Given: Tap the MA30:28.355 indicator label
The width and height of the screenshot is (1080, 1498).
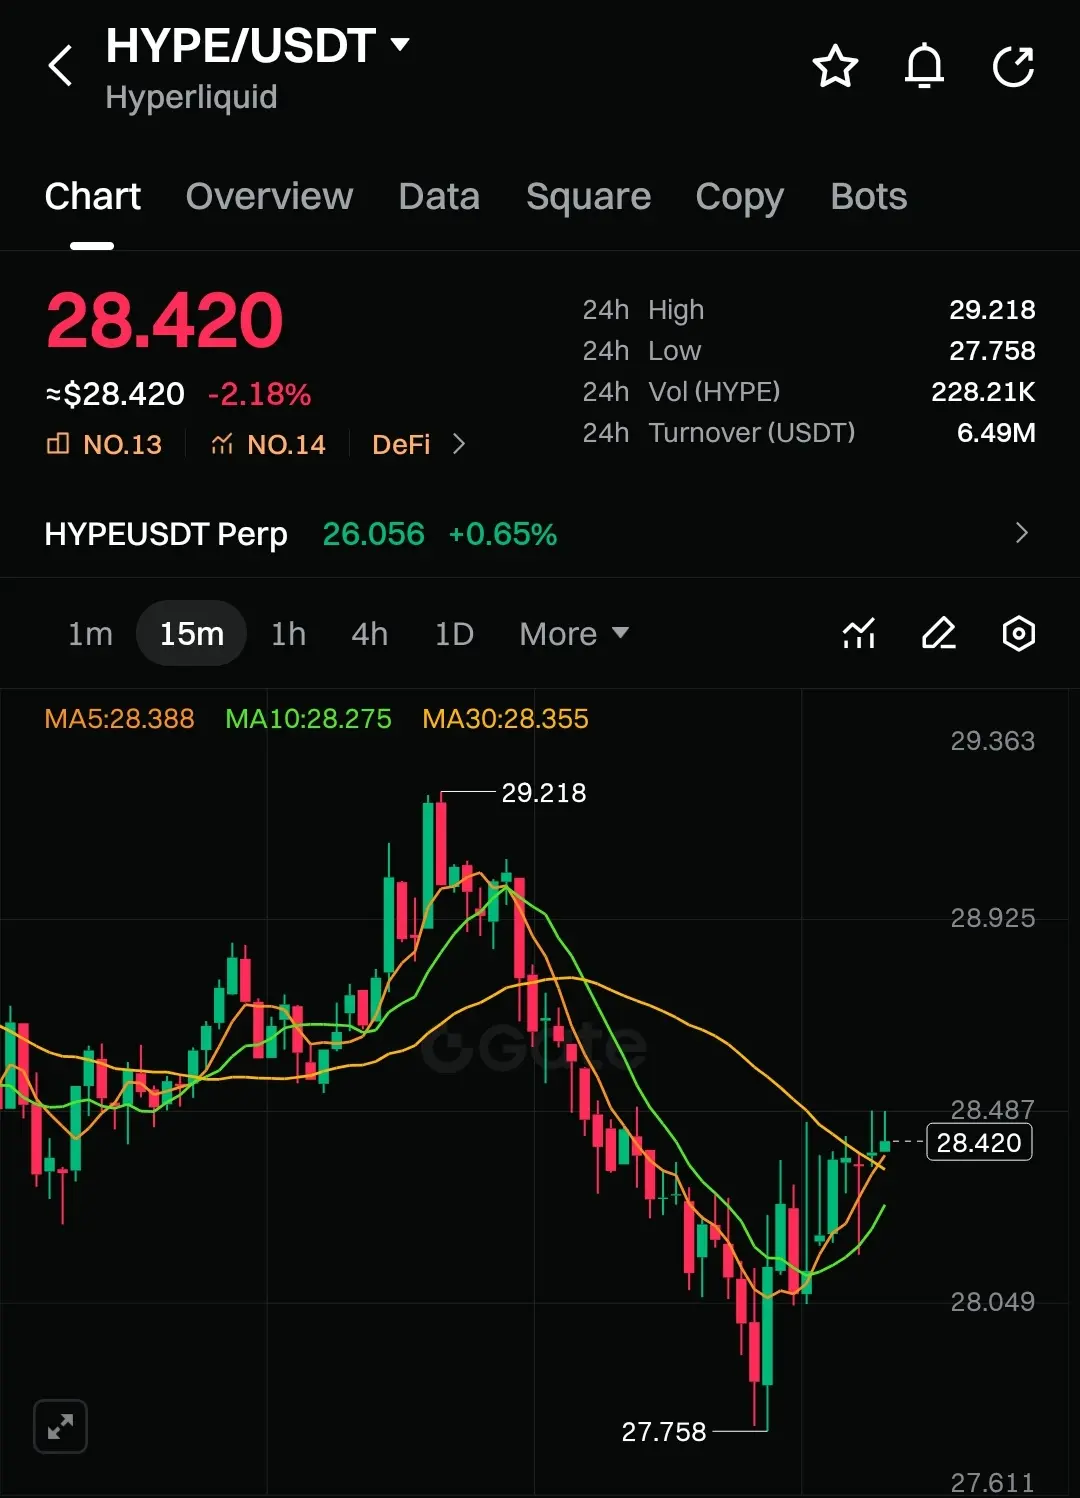Looking at the screenshot, I should [505, 719].
